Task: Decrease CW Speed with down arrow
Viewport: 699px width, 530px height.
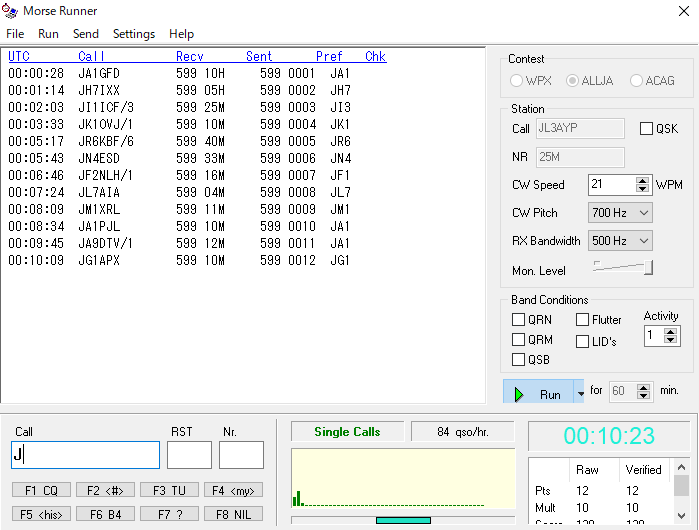Action: pyautogui.click(x=642, y=189)
